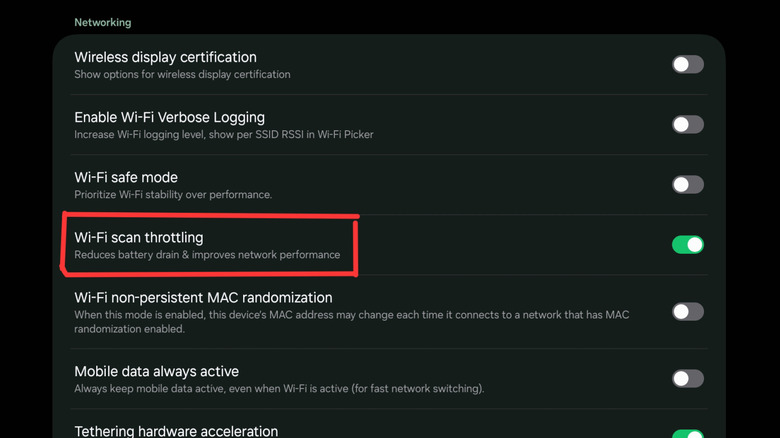Turn on Wi-Fi safe mode switch

(x=687, y=184)
